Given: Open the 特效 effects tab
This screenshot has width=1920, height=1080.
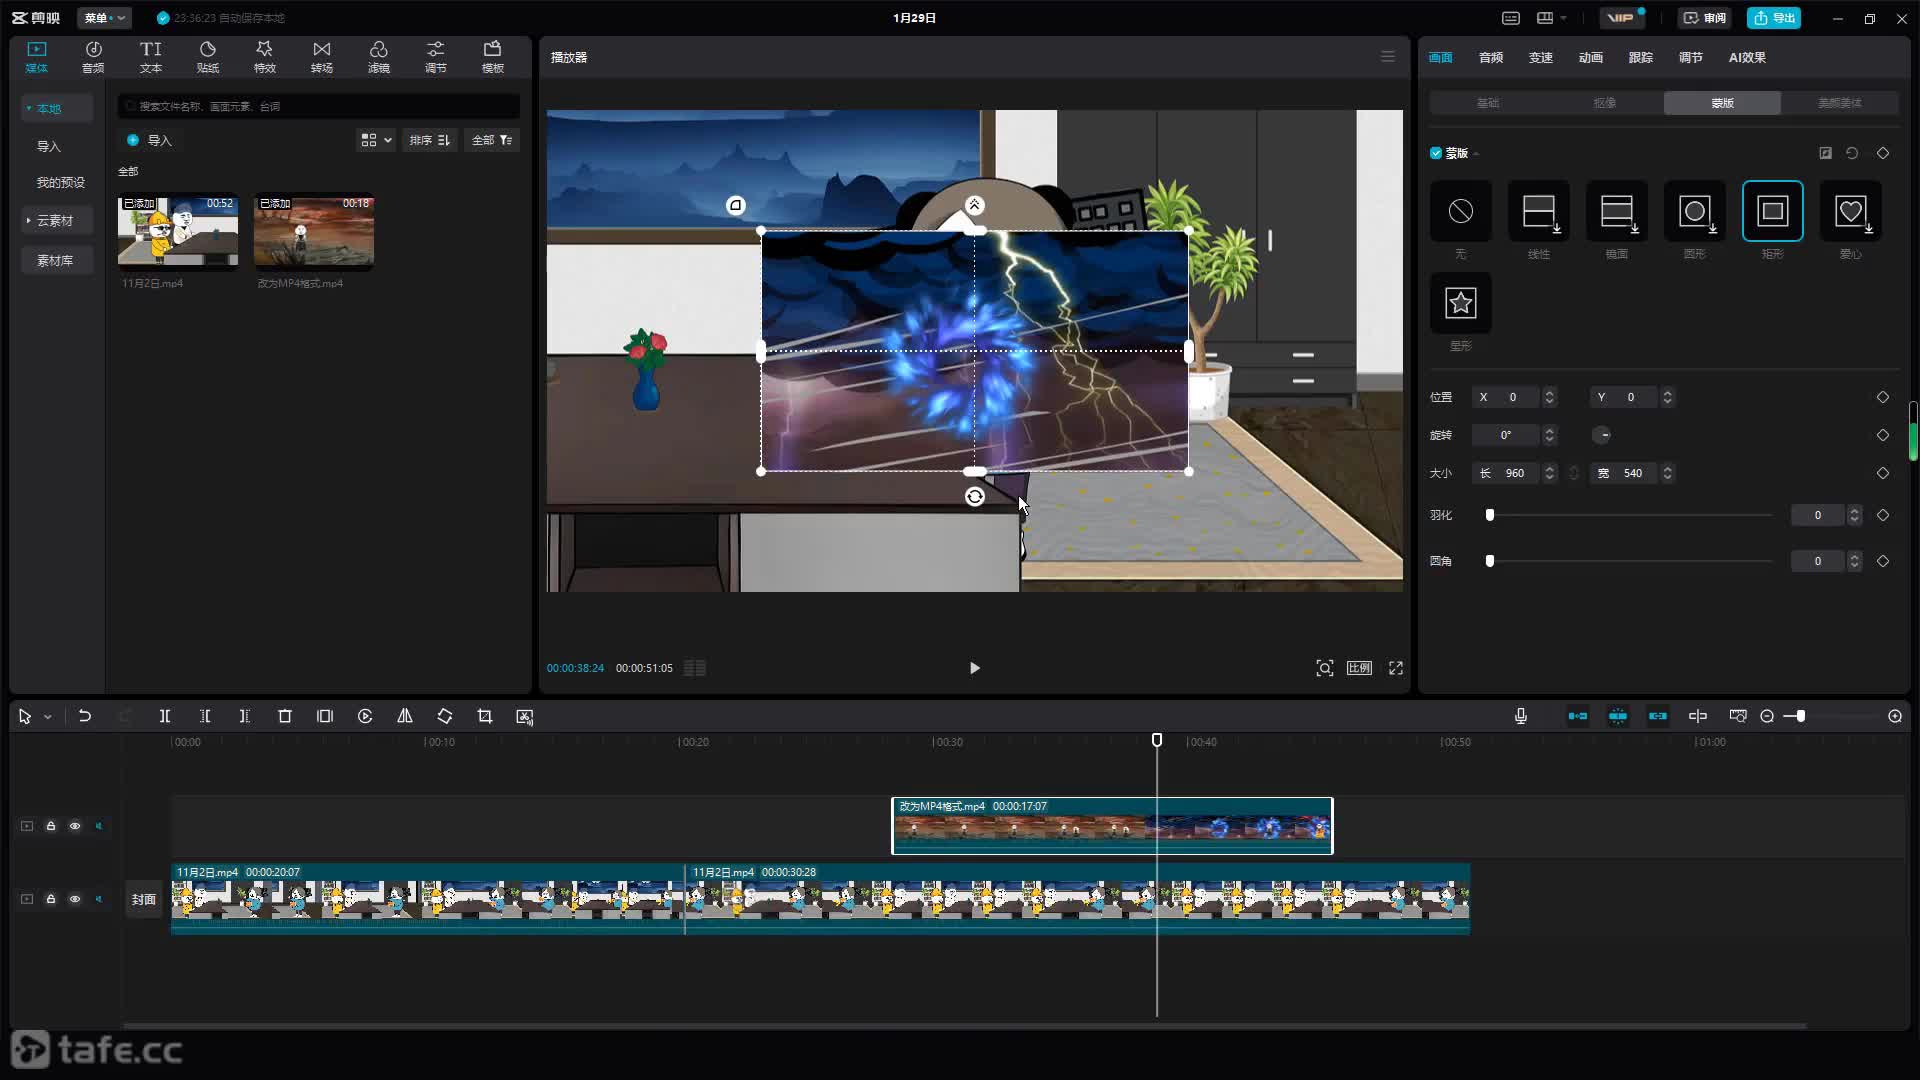Looking at the screenshot, I should click(x=264, y=57).
